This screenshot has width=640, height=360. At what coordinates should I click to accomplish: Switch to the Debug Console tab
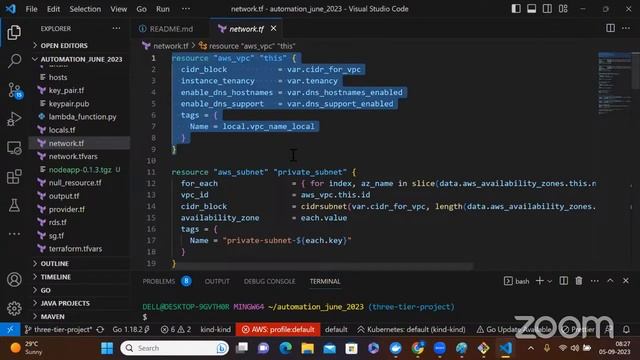[x=269, y=281]
